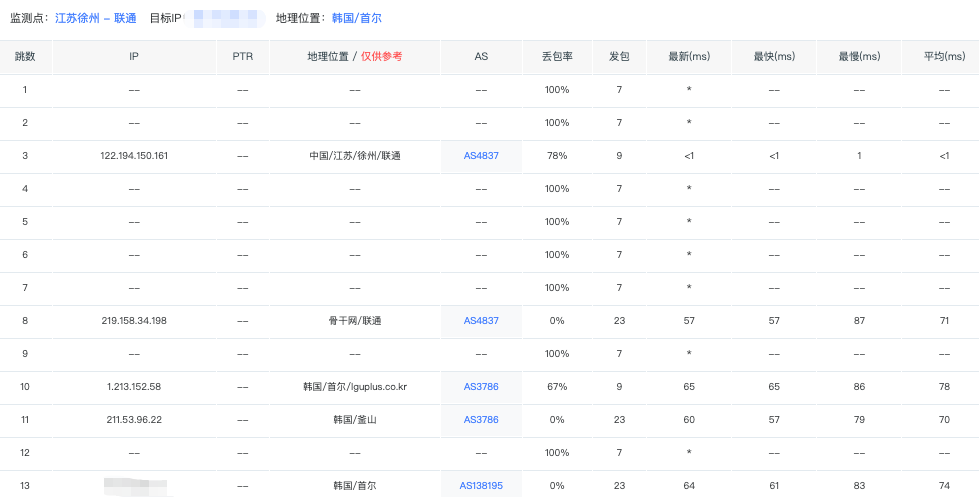Click the IP column header
Viewport: 979px width, 497px height.
(x=134, y=57)
